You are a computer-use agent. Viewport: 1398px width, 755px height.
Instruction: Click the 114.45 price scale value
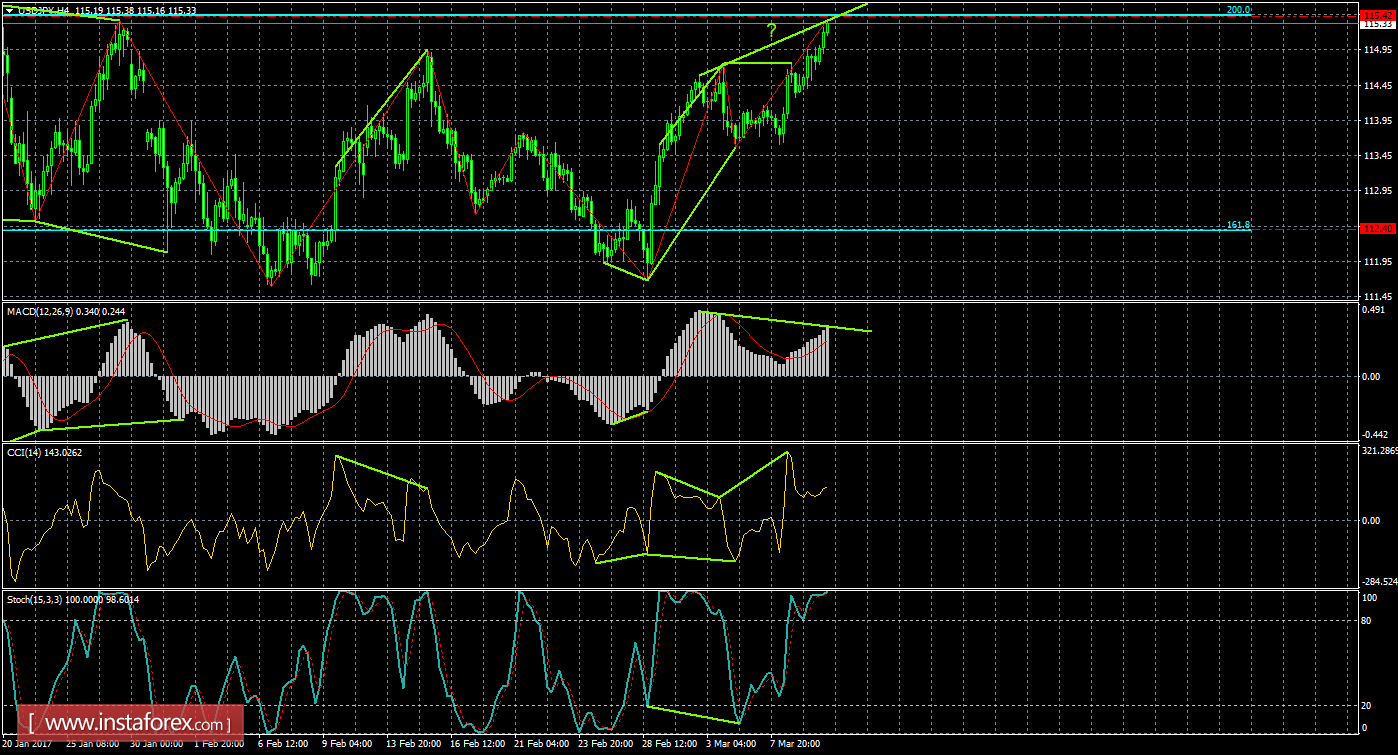pyautogui.click(x=1377, y=84)
